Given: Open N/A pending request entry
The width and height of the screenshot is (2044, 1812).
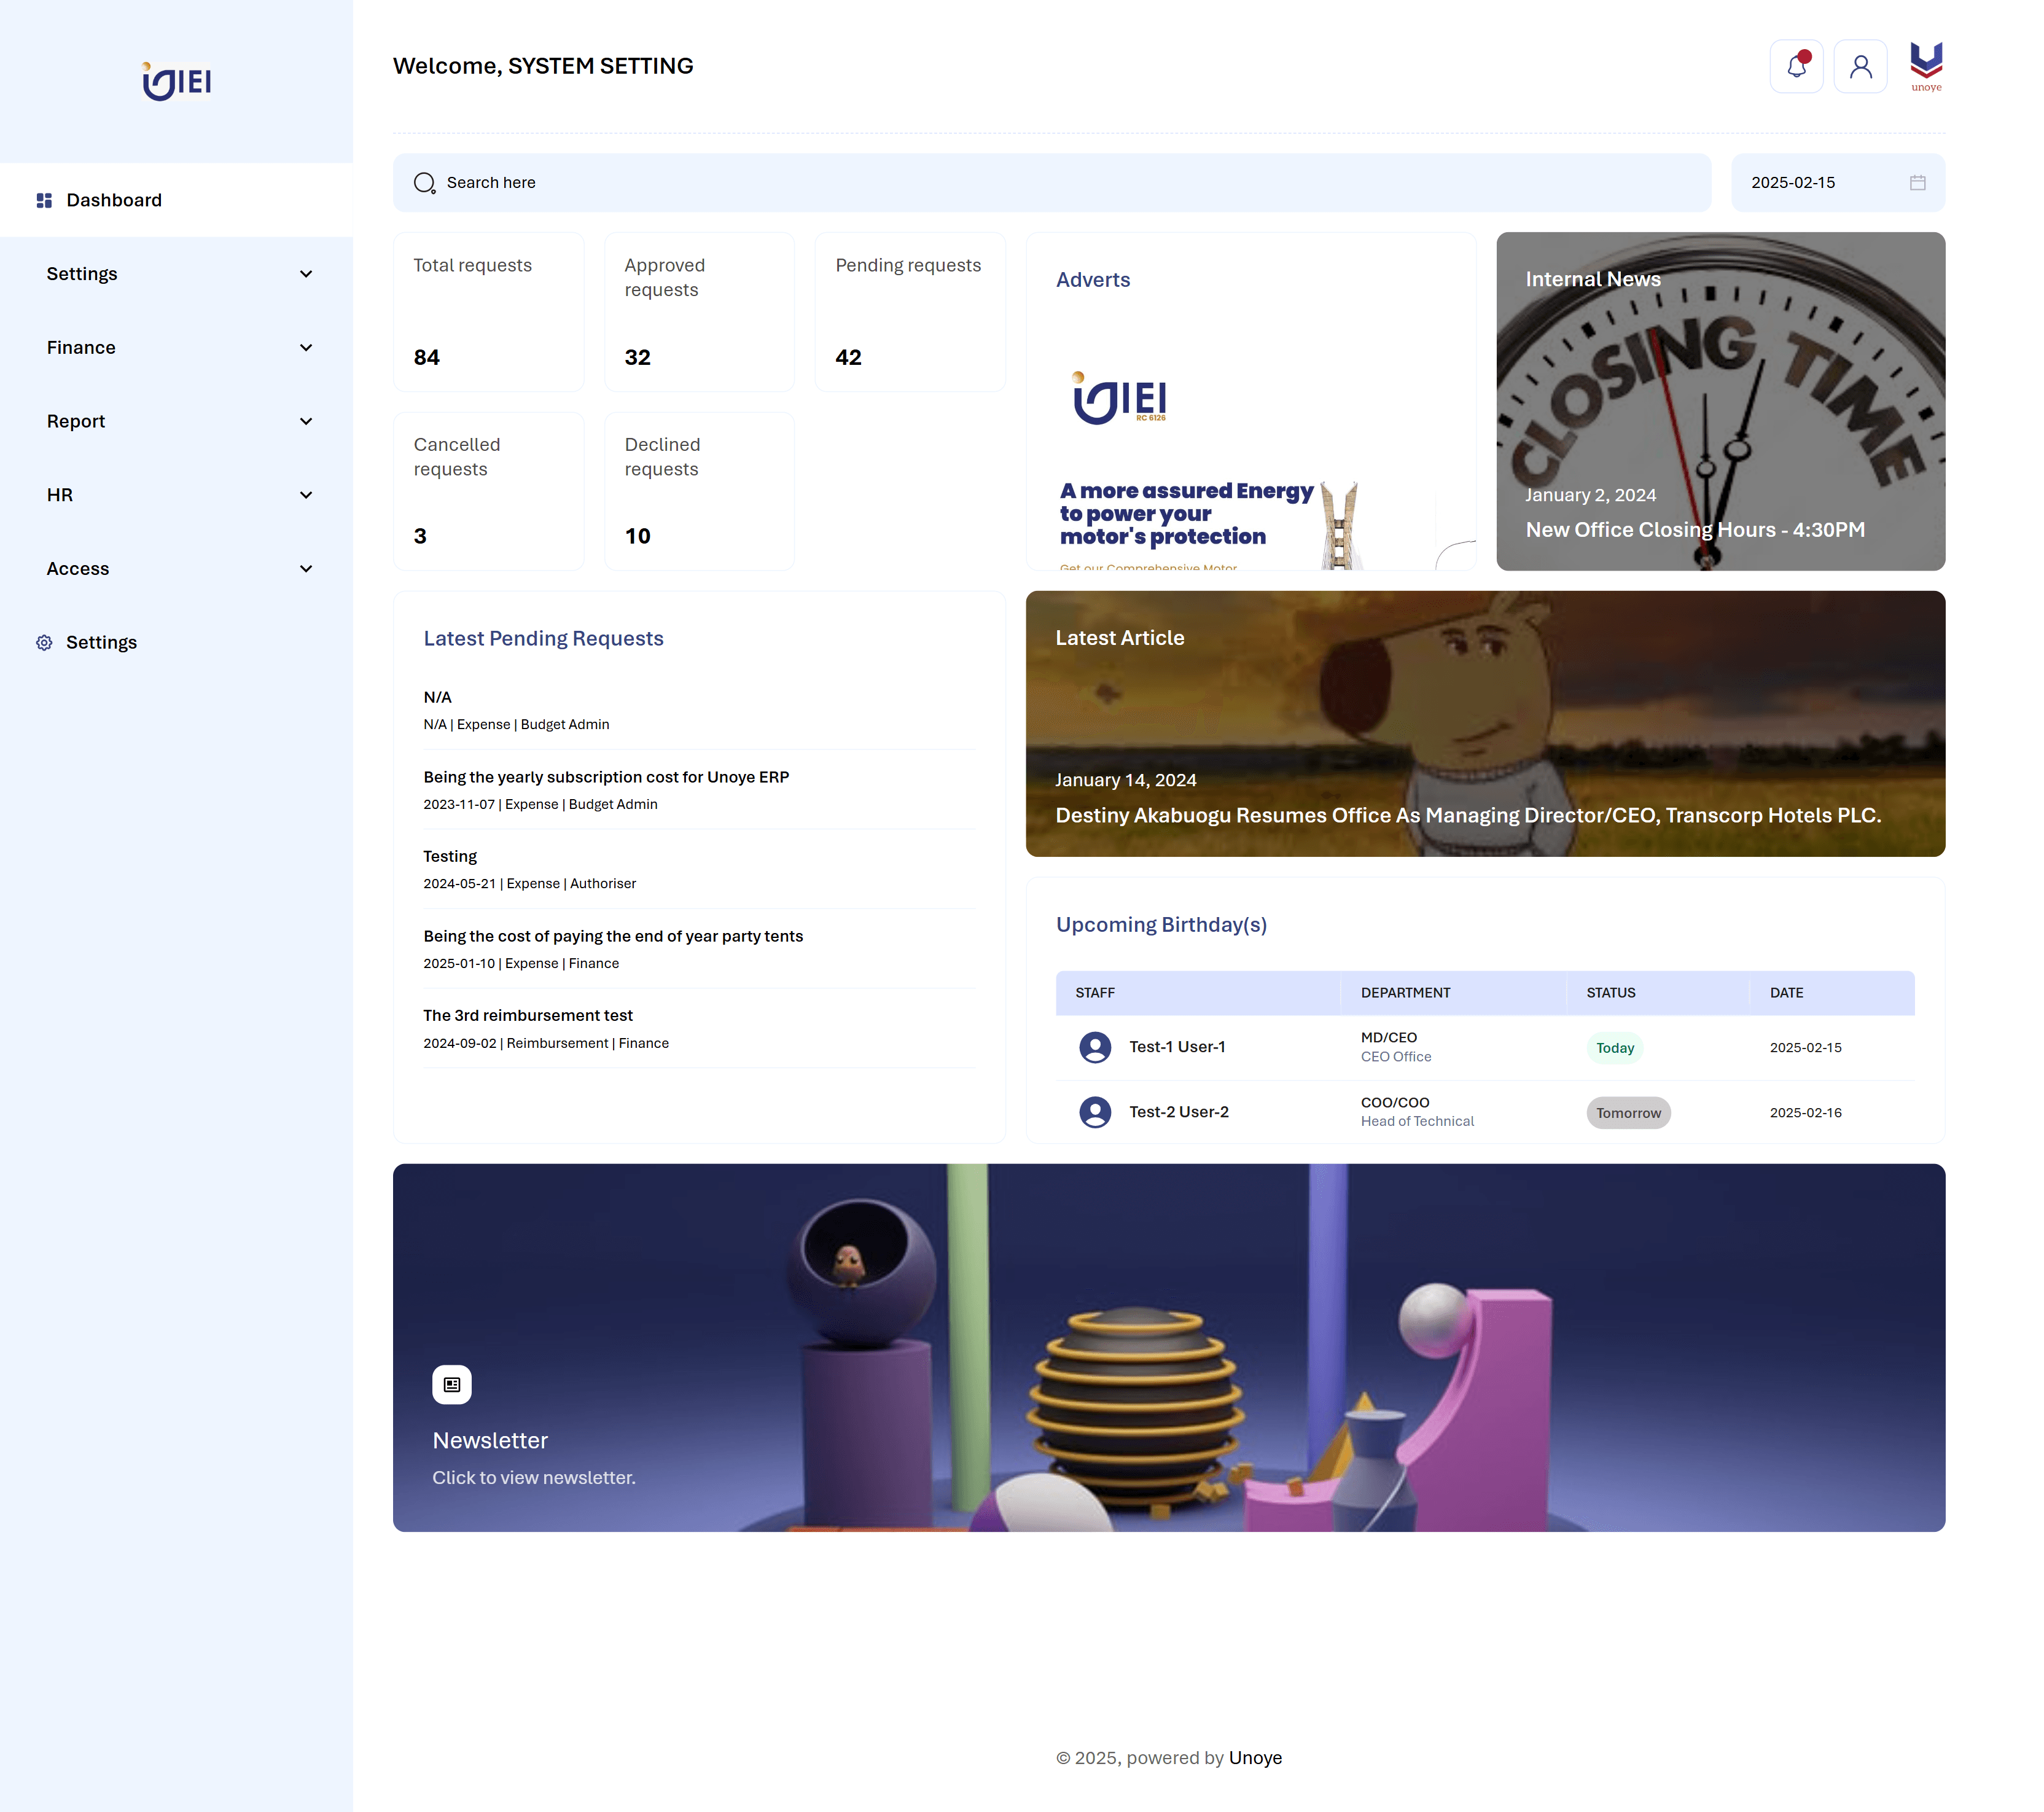Looking at the screenshot, I should click(x=699, y=710).
